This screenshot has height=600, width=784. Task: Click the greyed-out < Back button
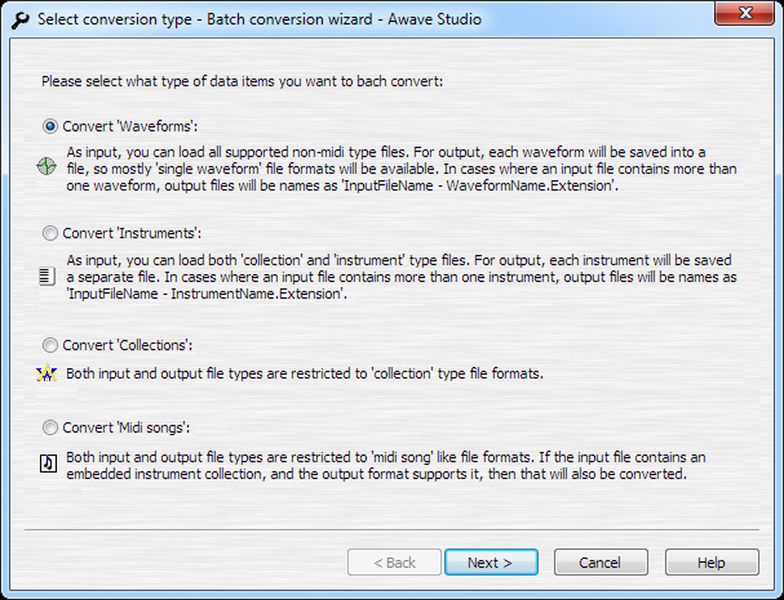click(x=394, y=562)
